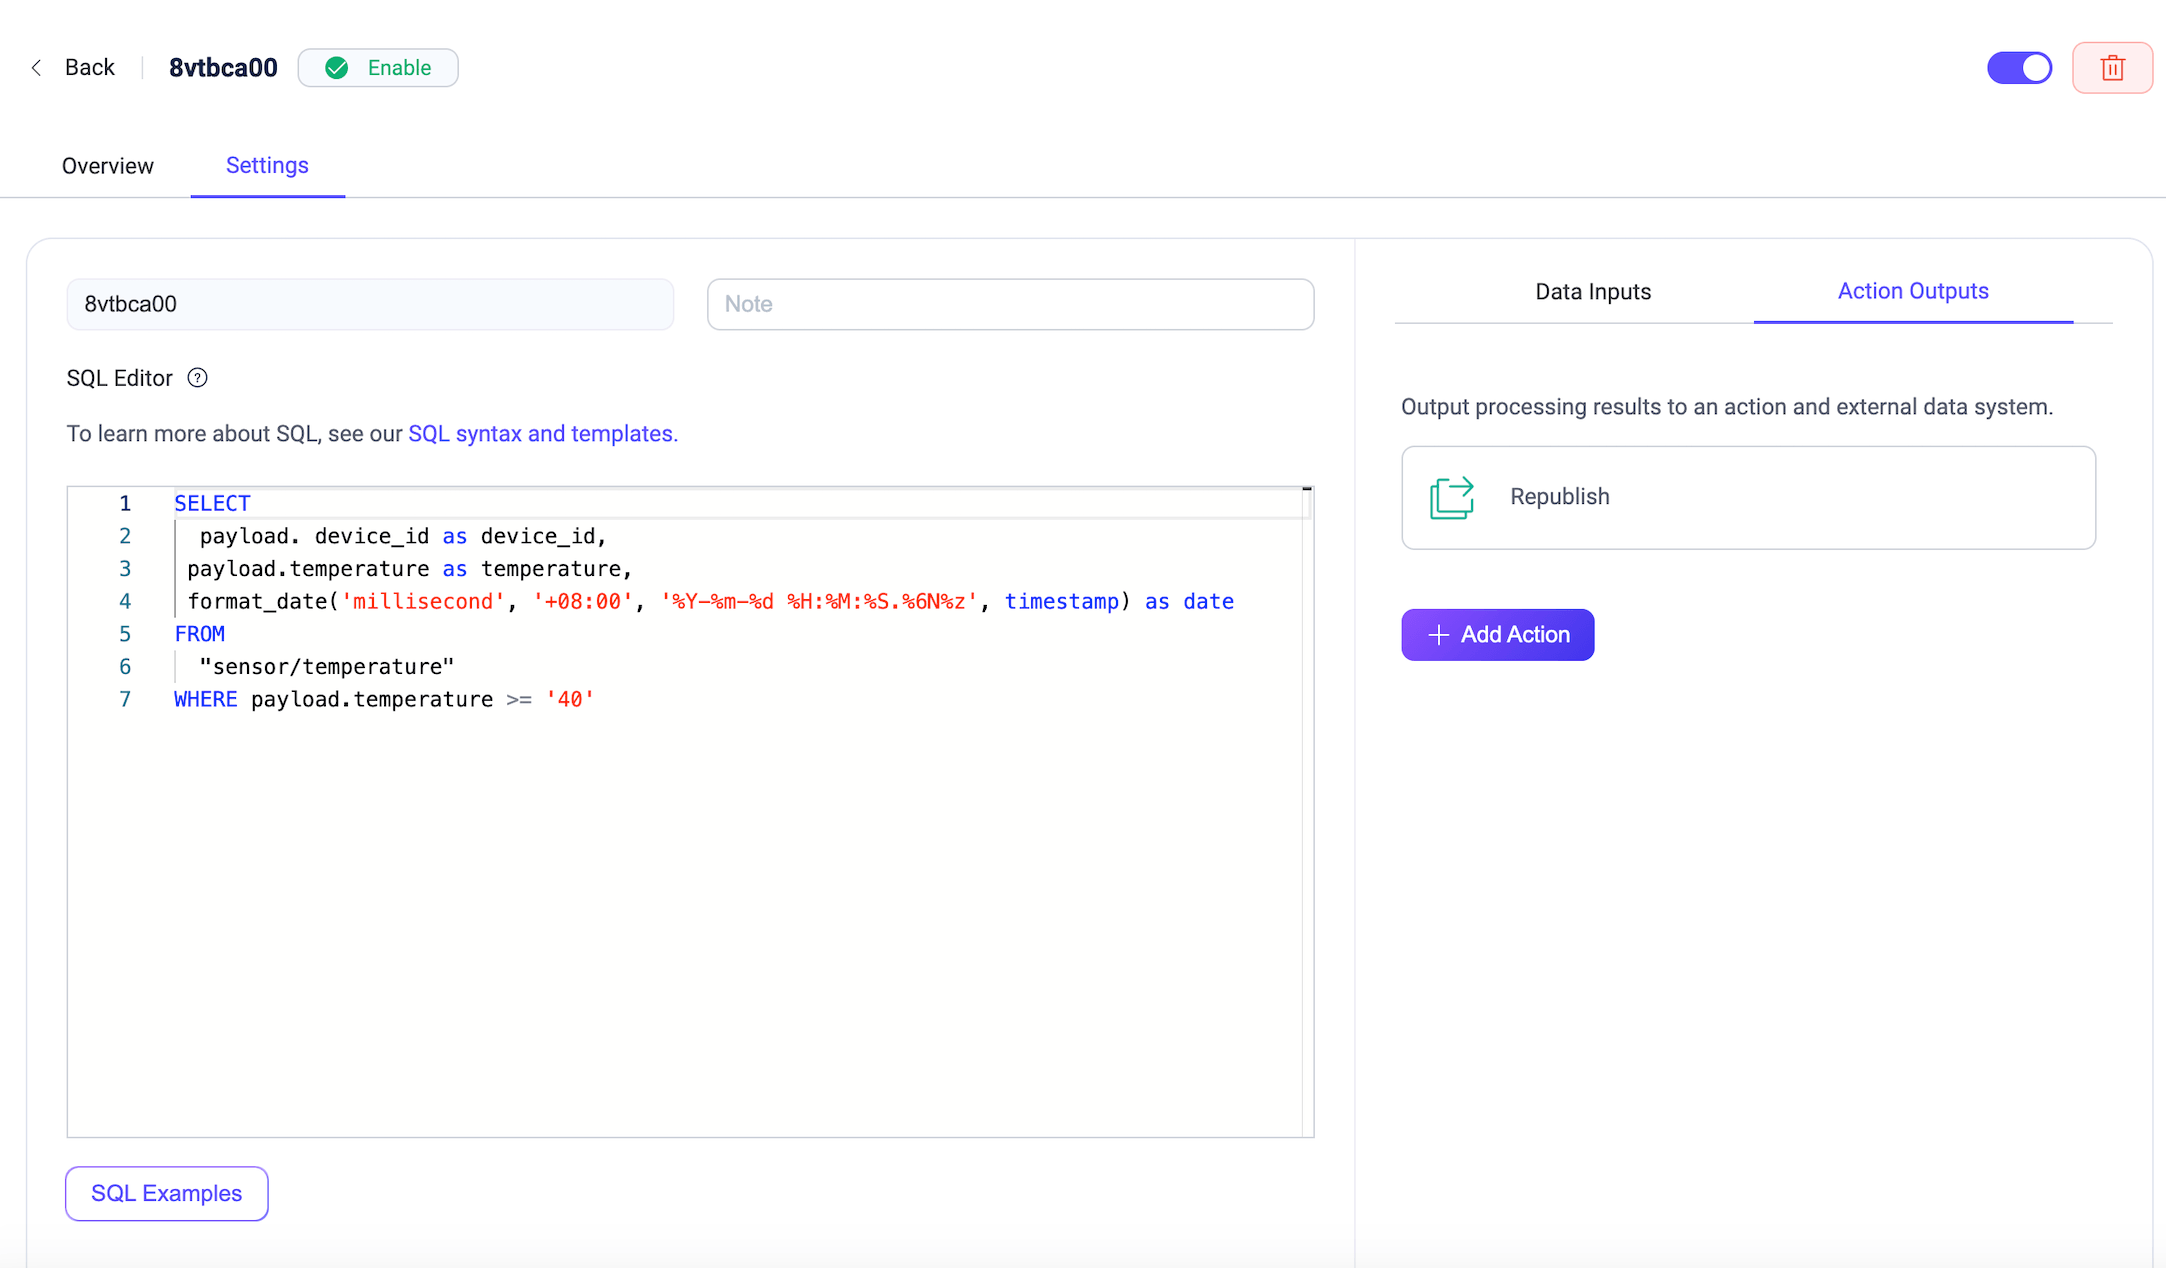Screen dimensions: 2166x1268
Task: Select the Action Outputs tab
Action: point(1912,292)
